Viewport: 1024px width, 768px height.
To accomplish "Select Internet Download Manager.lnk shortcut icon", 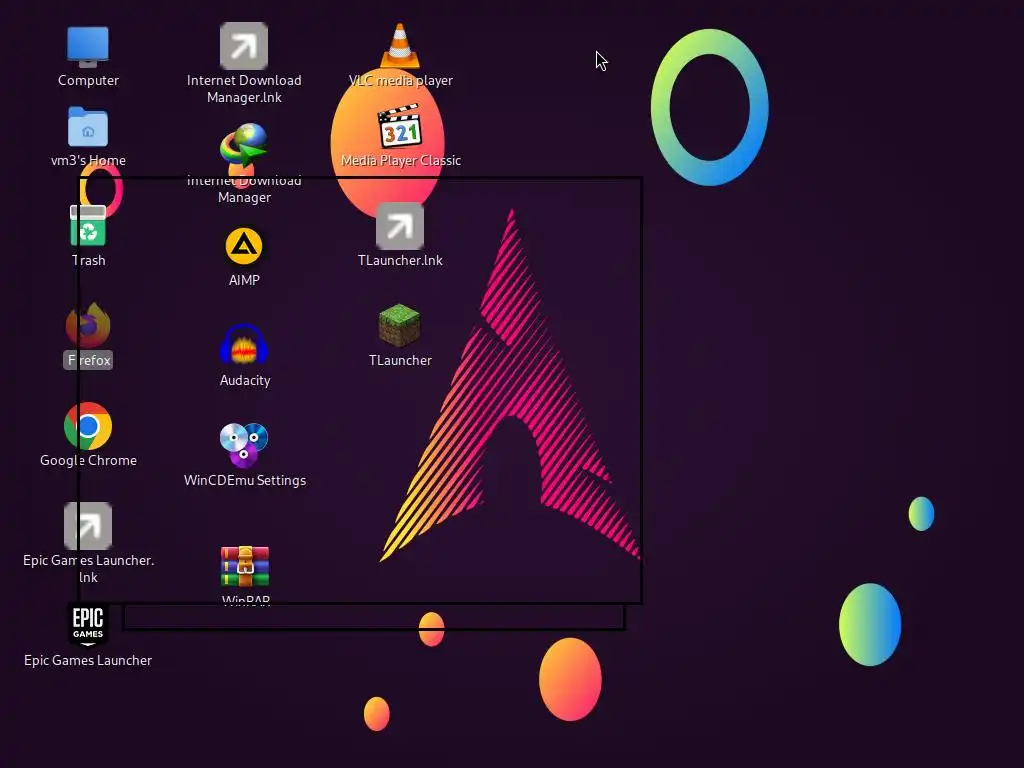I will pos(244,46).
